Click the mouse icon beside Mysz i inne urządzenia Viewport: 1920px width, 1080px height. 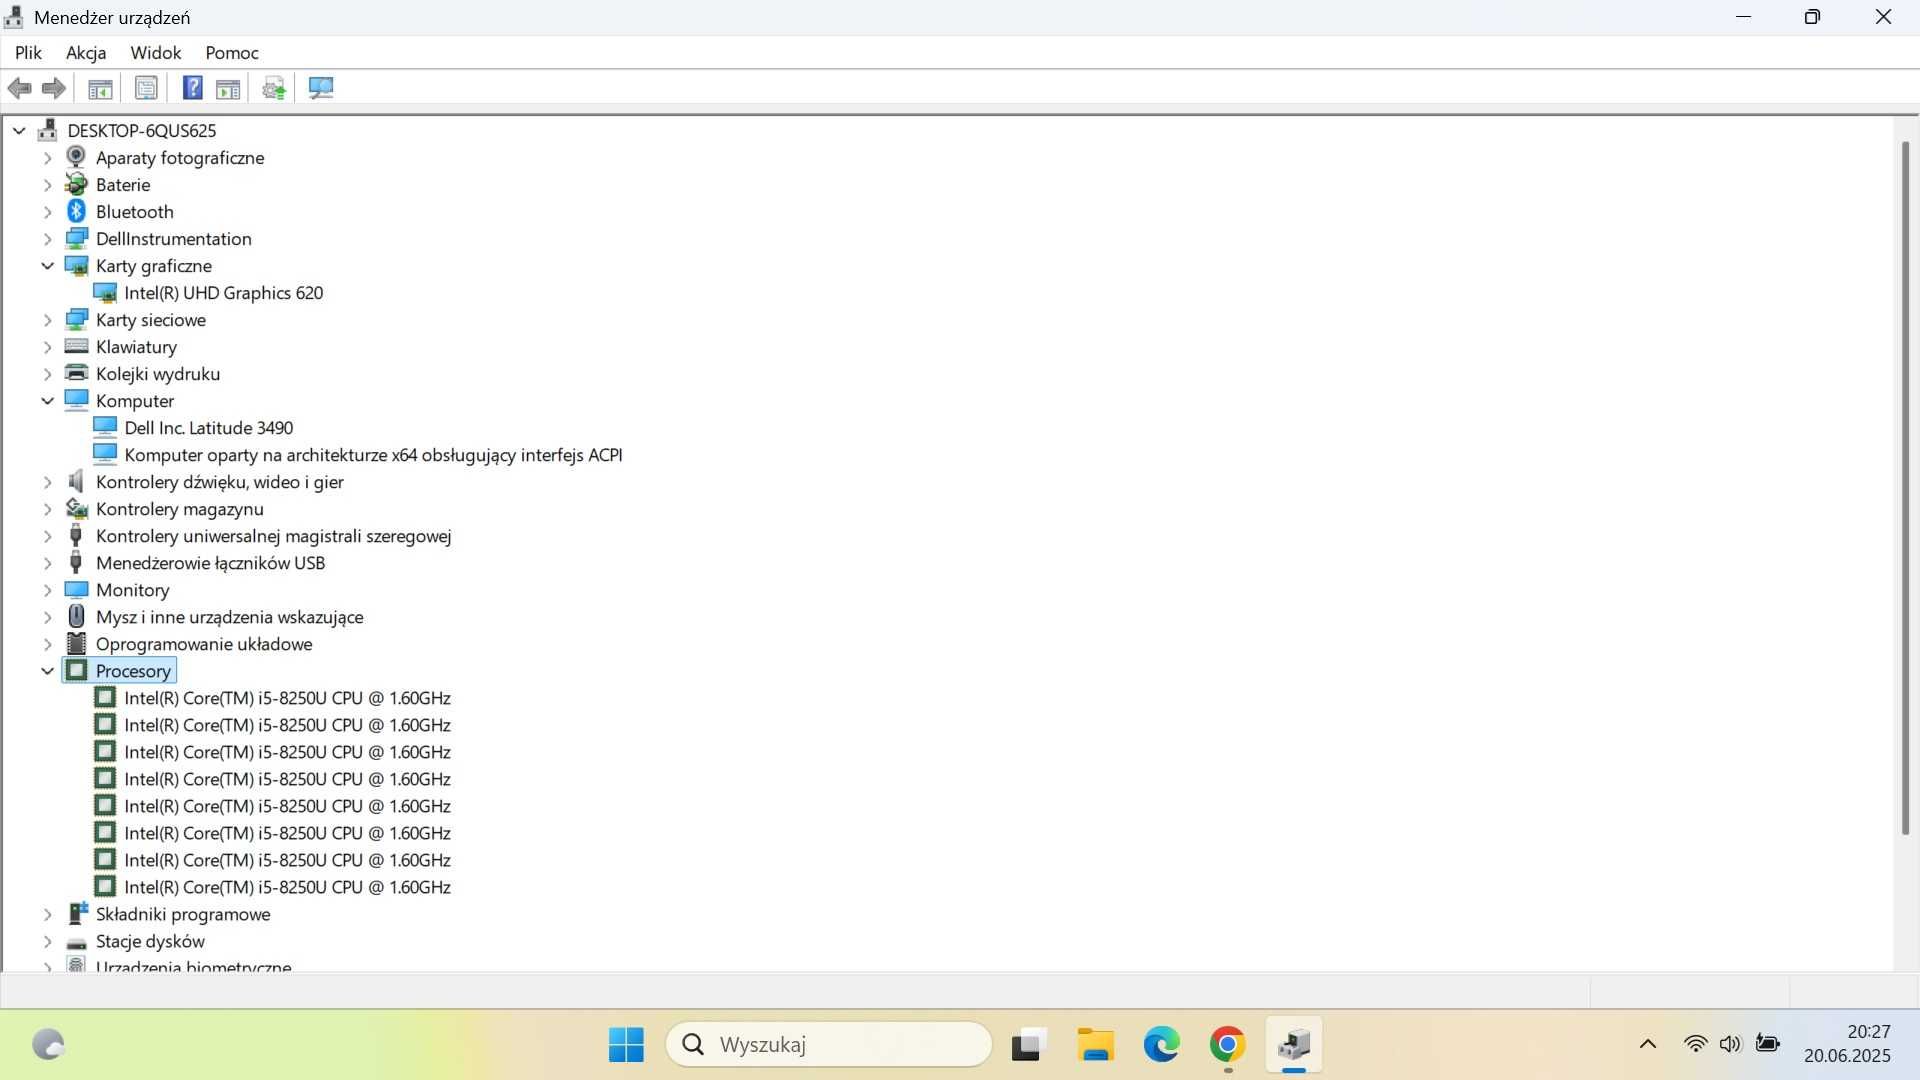pos(76,616)
